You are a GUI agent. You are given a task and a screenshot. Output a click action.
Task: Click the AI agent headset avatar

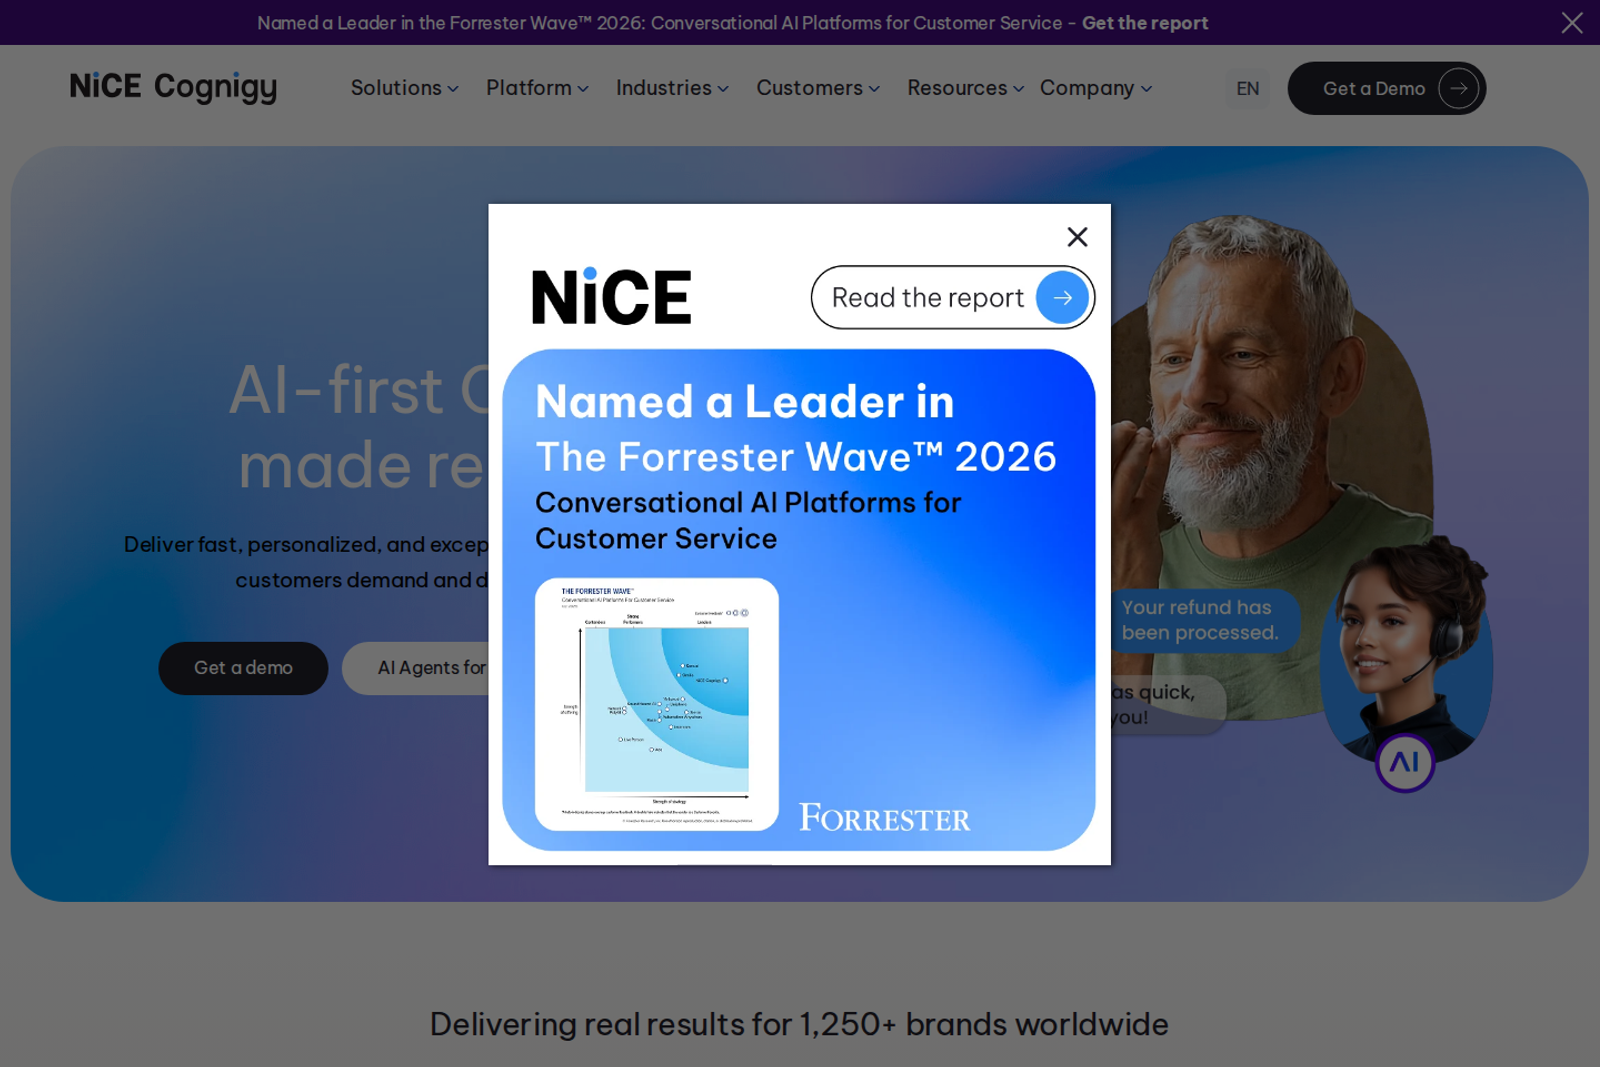click(x=1406, y=650)
